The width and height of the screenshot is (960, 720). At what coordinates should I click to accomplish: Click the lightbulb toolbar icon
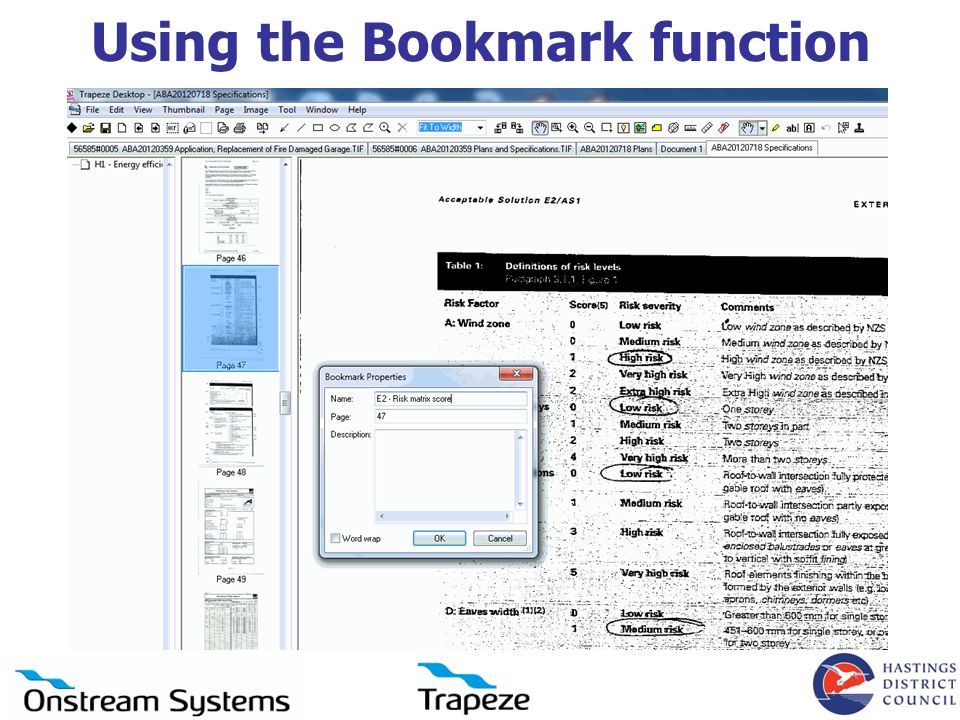pyautogui.click(x=623, y=128)
